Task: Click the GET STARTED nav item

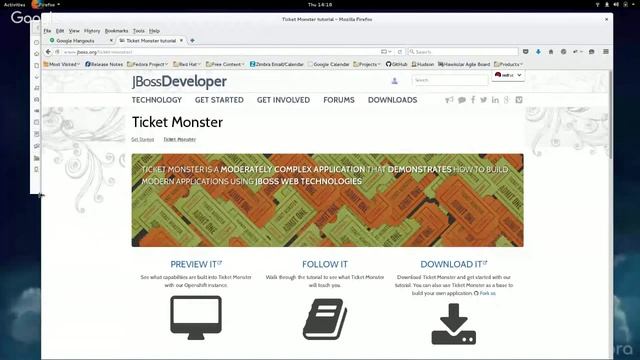Action: click(x=219, y=100)
